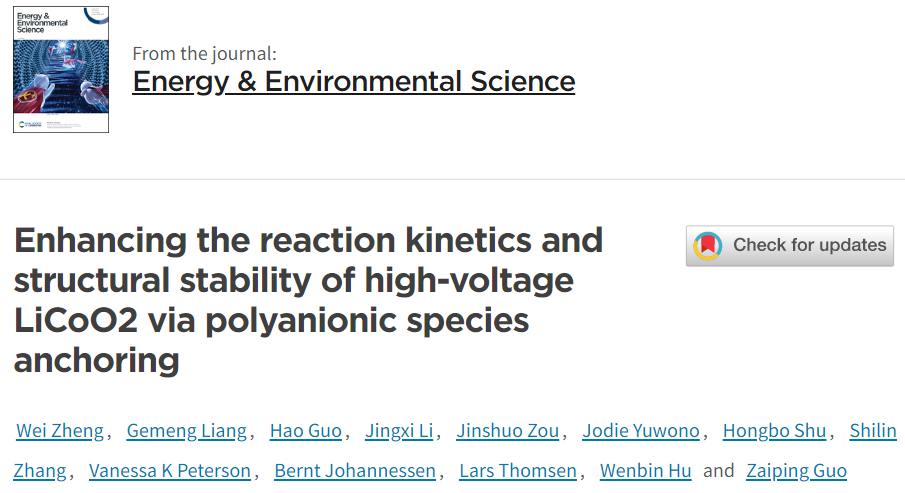Click the Crossmark bookmark icon
This screenshot has height=493, width=905.
(x=708, y=246)
